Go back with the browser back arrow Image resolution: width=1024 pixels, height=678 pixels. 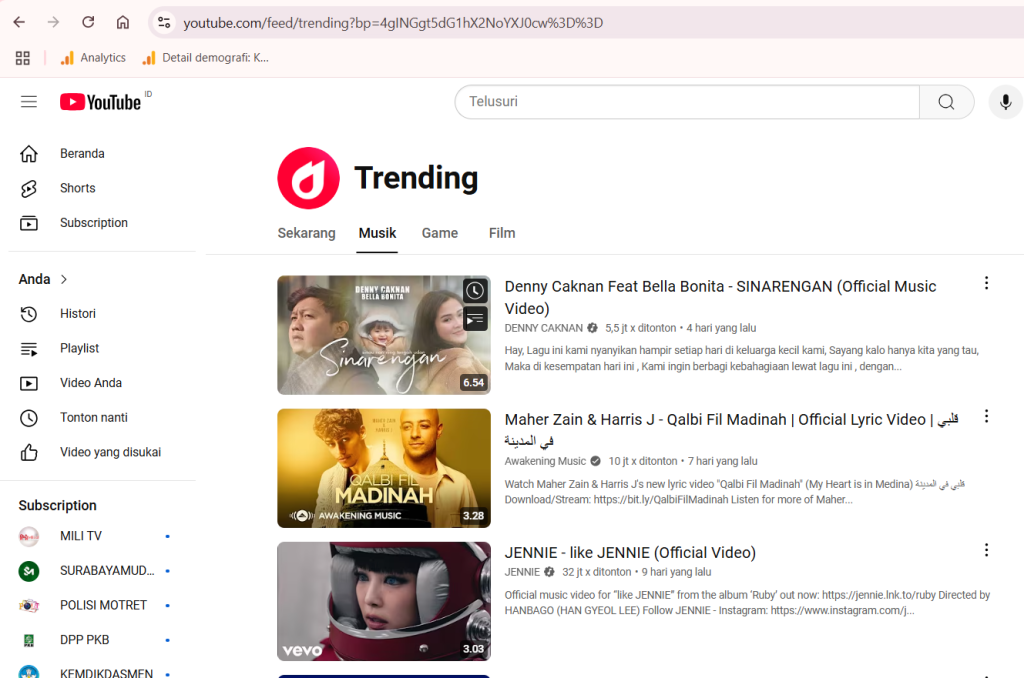(20, 22)
